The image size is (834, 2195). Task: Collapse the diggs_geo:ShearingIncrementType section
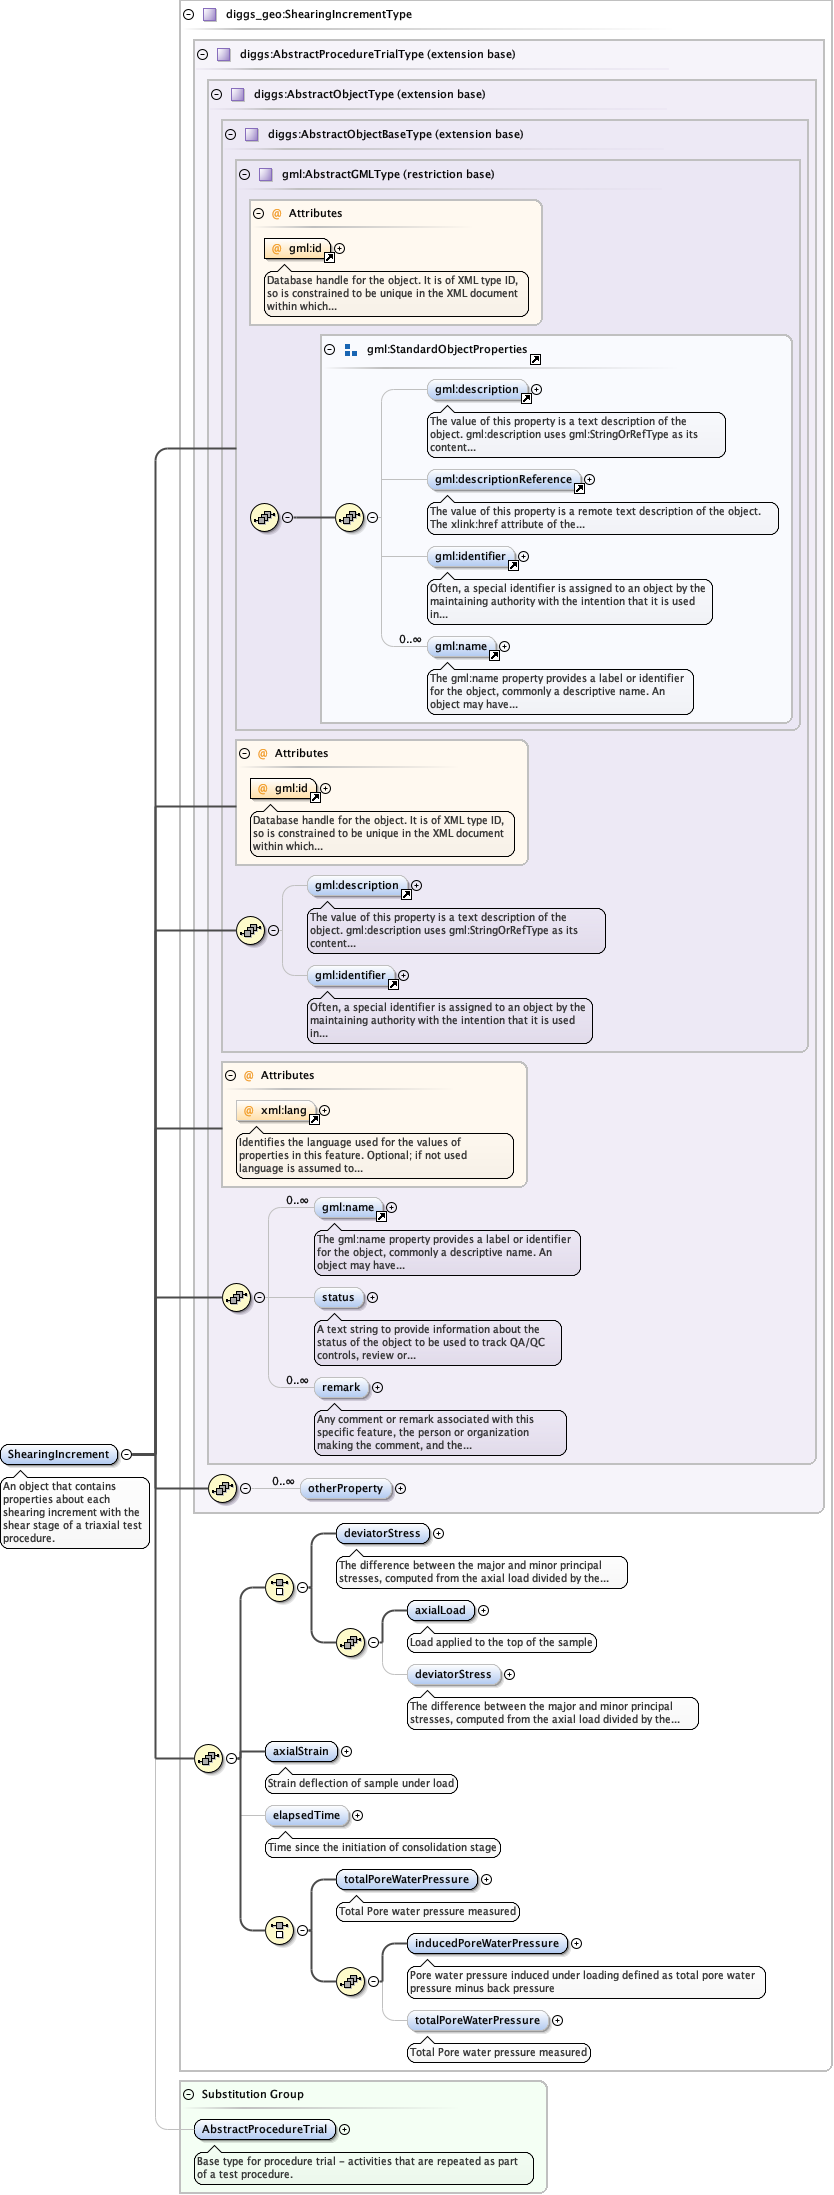pos(188,15)
